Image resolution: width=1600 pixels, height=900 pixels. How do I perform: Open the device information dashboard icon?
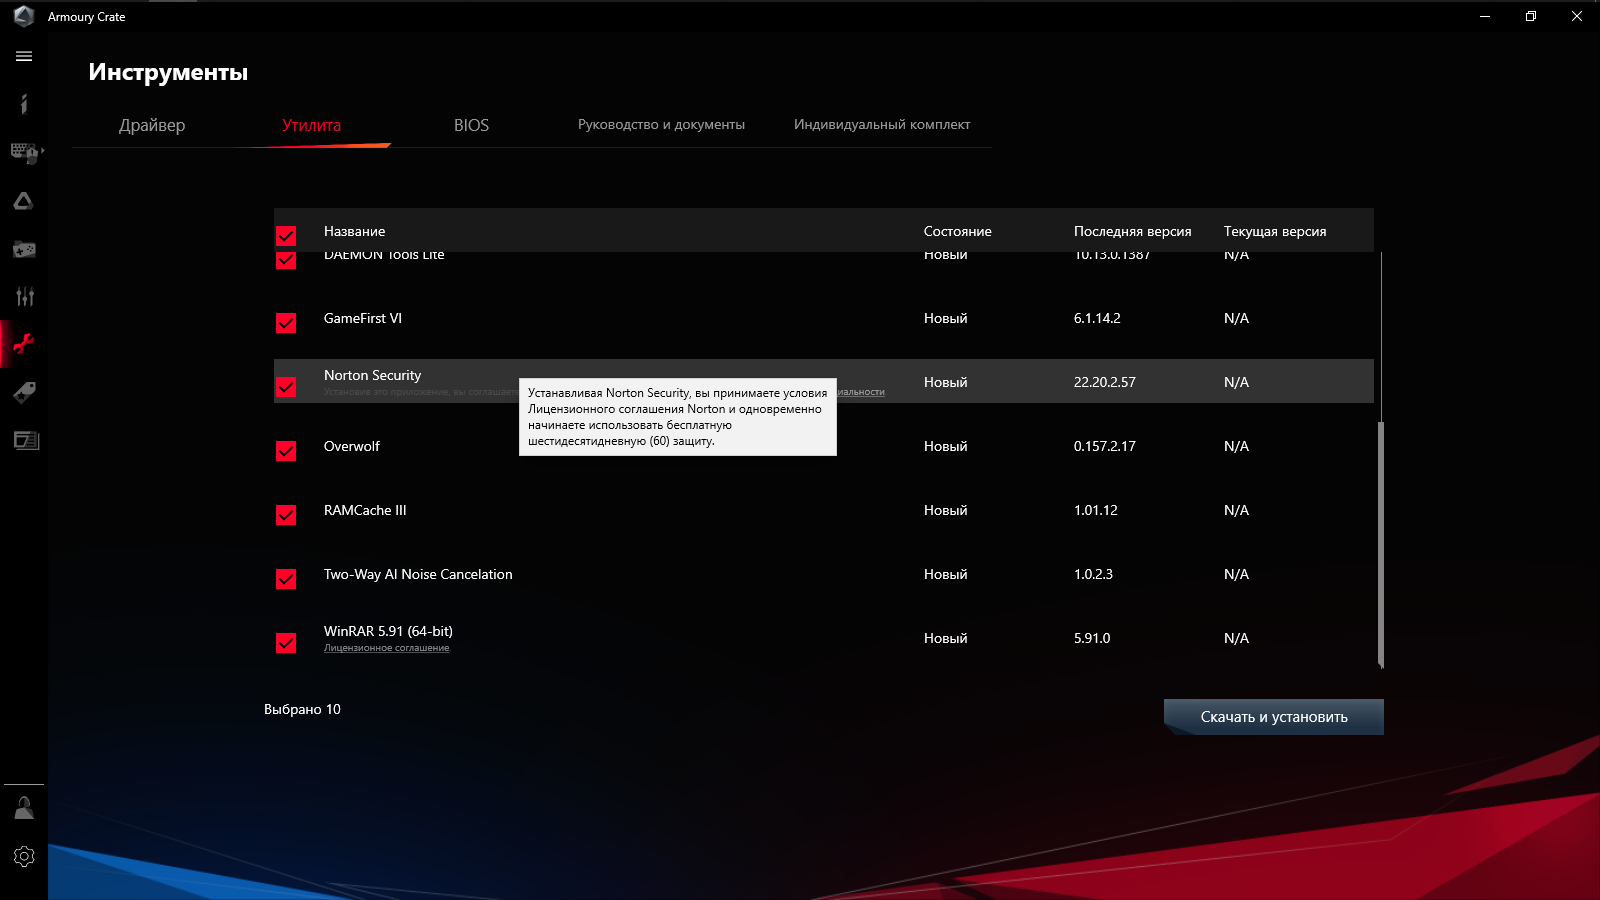23,104
